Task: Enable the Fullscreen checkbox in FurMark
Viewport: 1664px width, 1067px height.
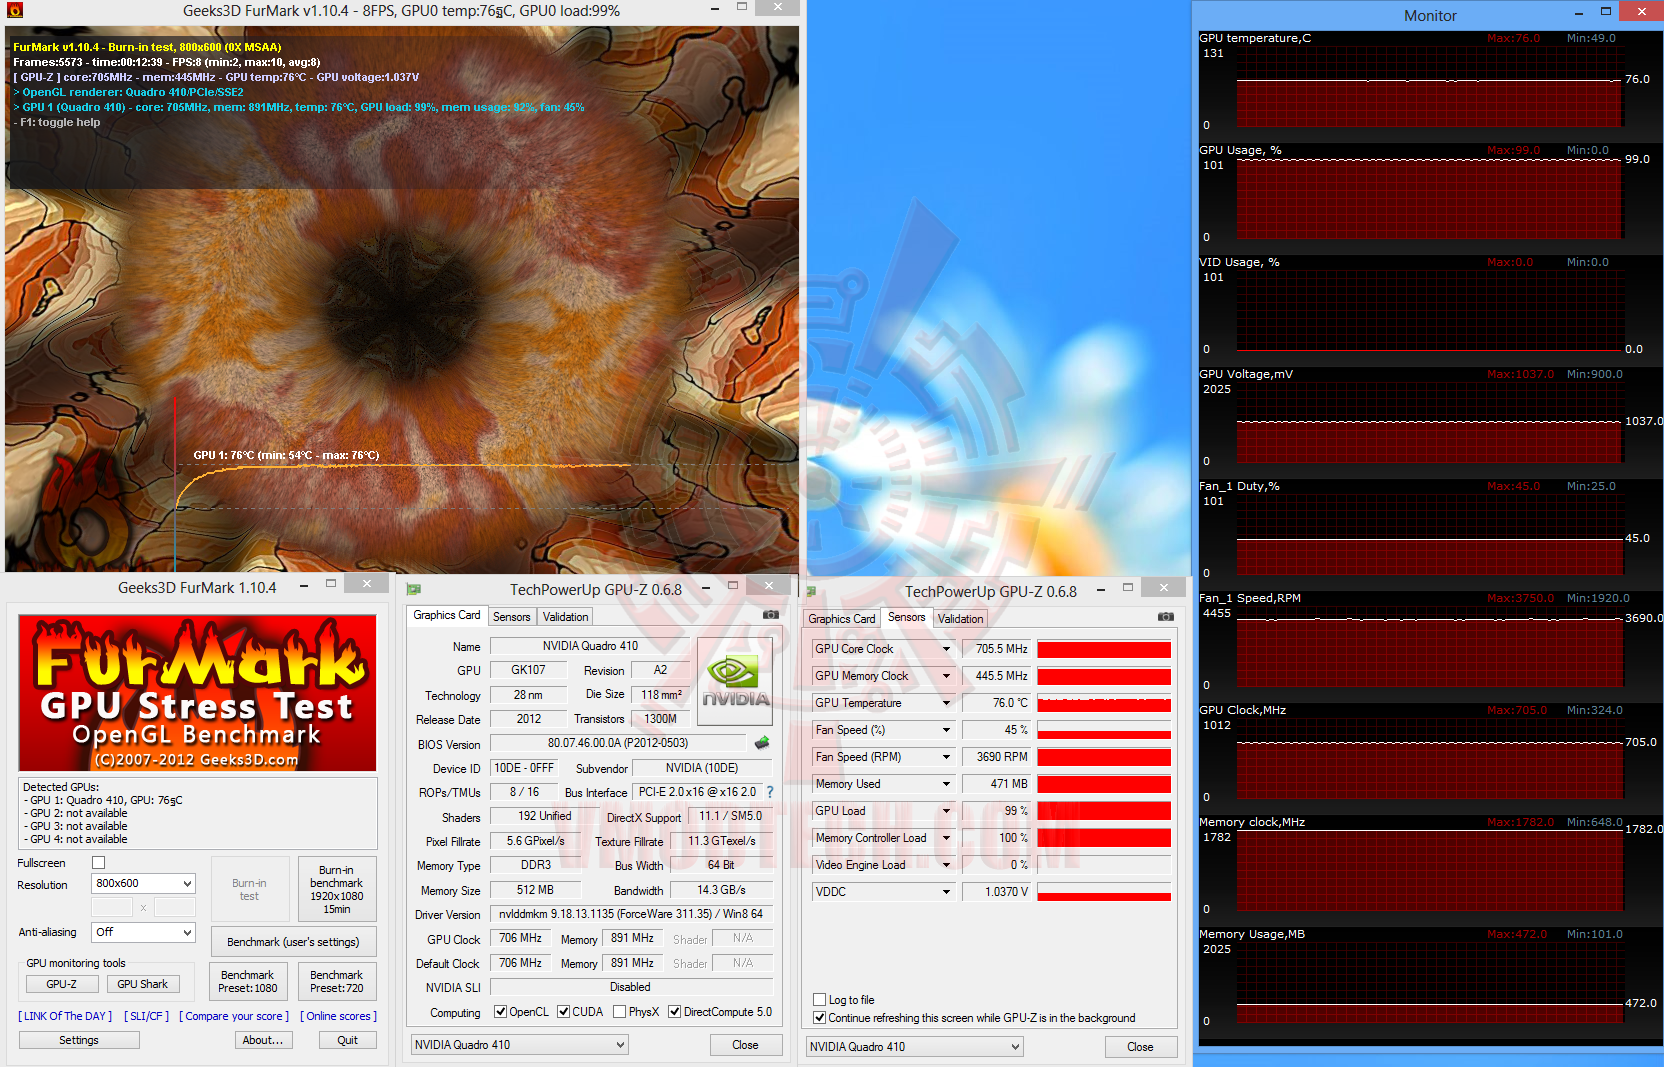Action: click(98, 863)
